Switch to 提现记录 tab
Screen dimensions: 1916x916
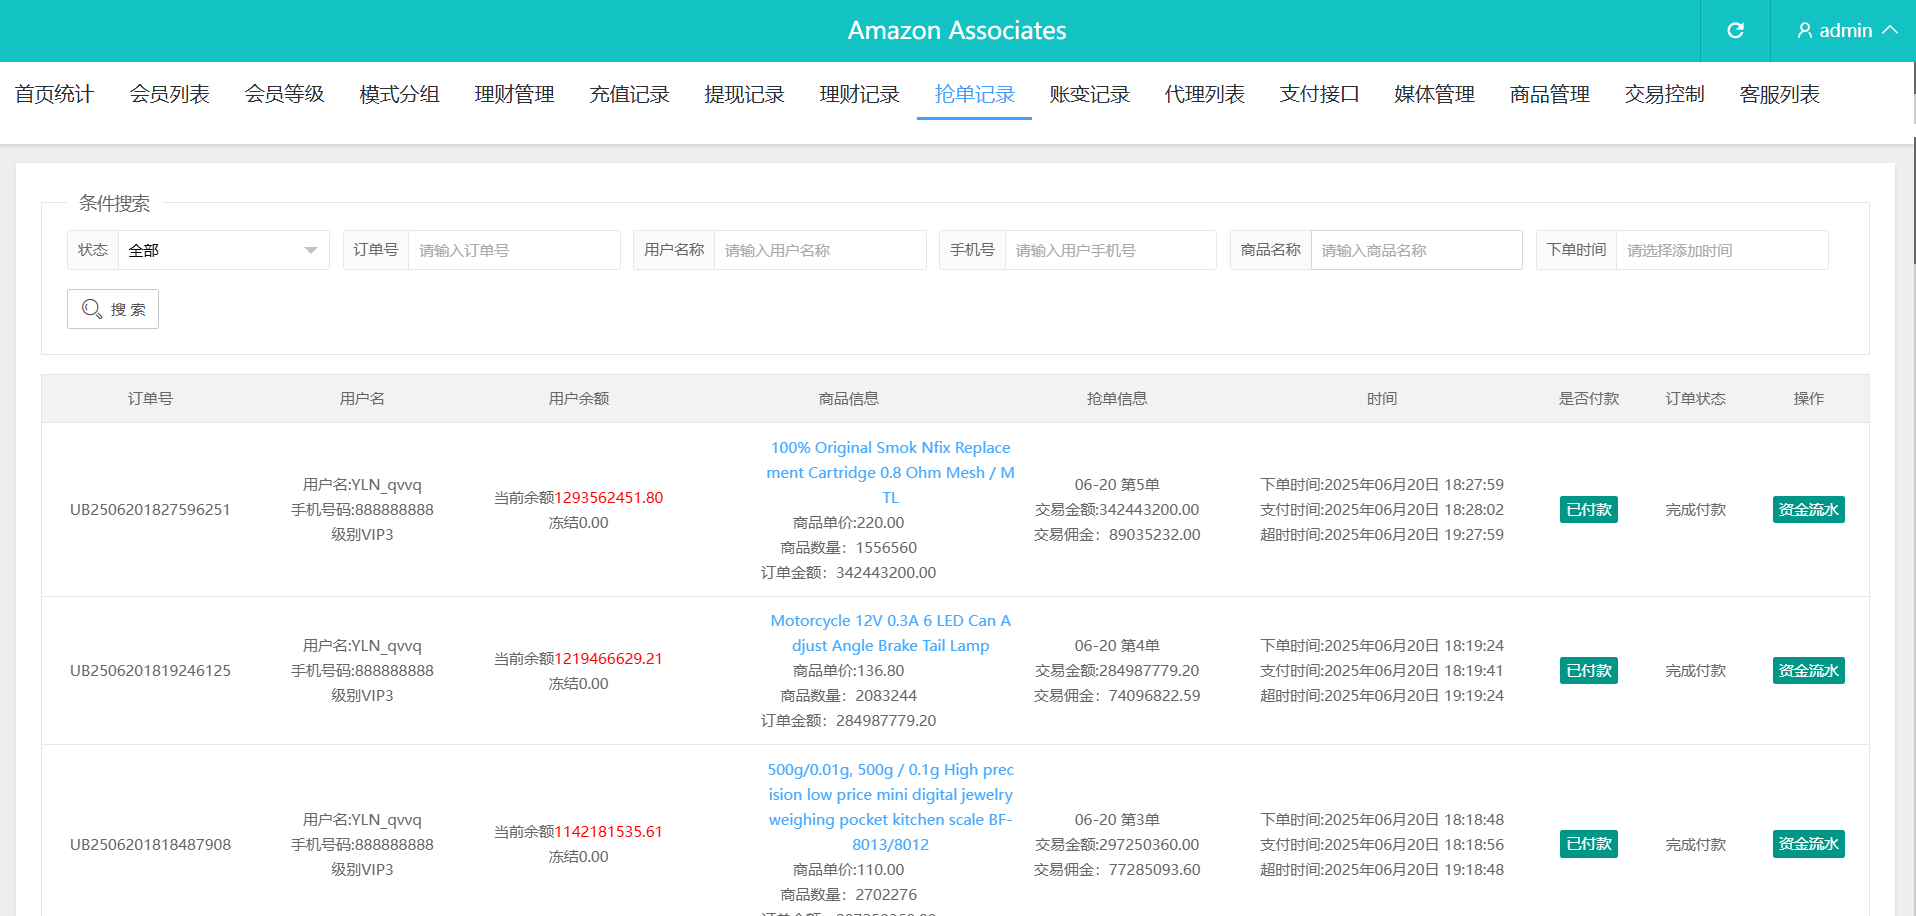coord(745,94)
